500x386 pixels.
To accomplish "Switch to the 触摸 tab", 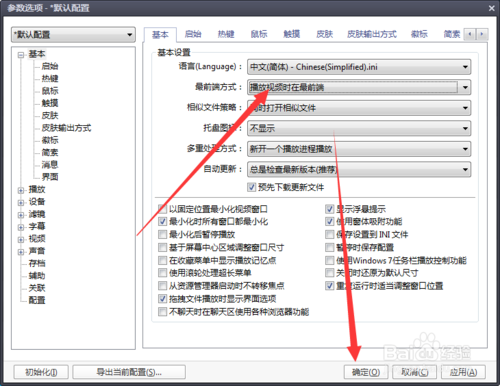I will point(292,34).
